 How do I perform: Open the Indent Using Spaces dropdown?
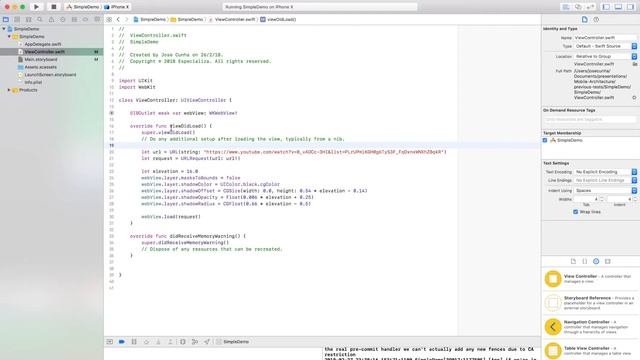[x=605, y=191]
